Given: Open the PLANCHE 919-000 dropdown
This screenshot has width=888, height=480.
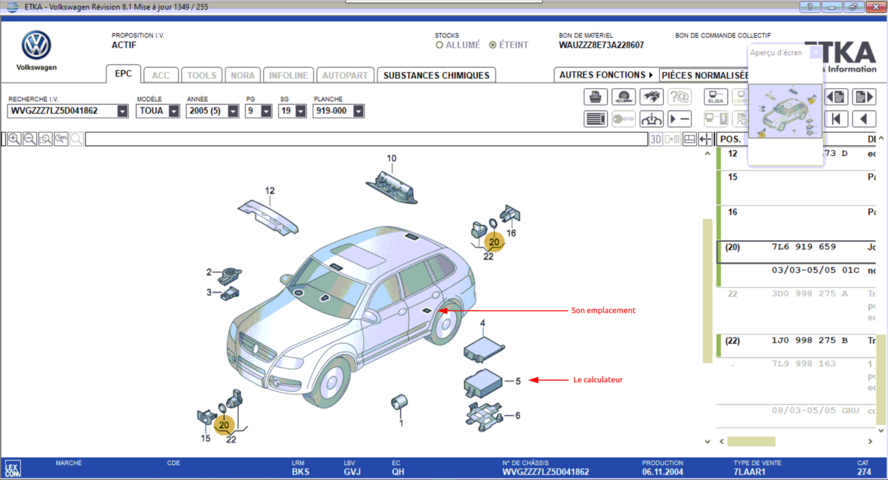Looking at the screenshot, I should 358,111.
